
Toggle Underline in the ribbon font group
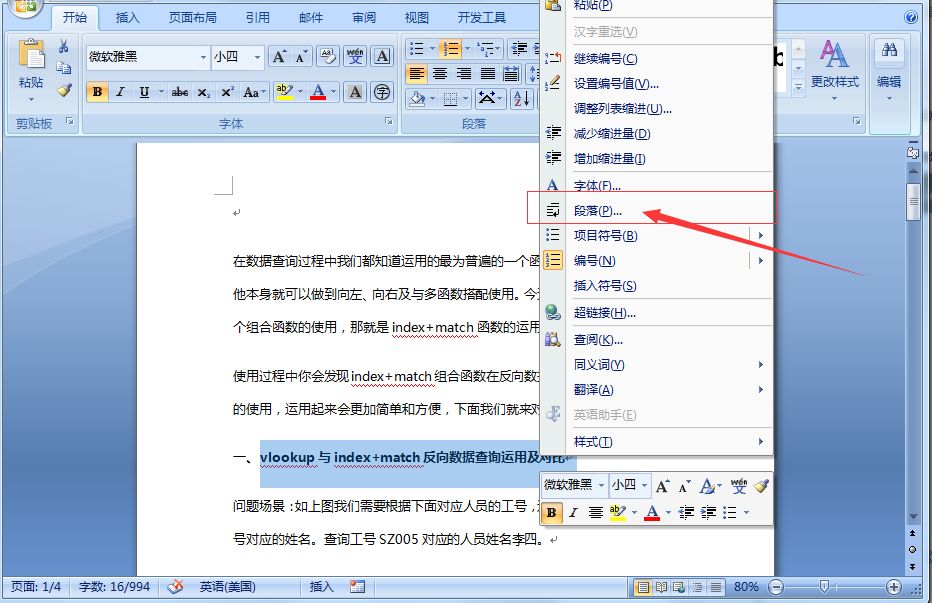[x=144, y=92]
